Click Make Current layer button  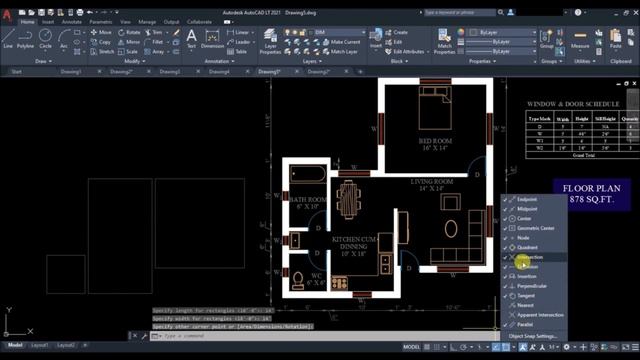[x=342, y=42]
